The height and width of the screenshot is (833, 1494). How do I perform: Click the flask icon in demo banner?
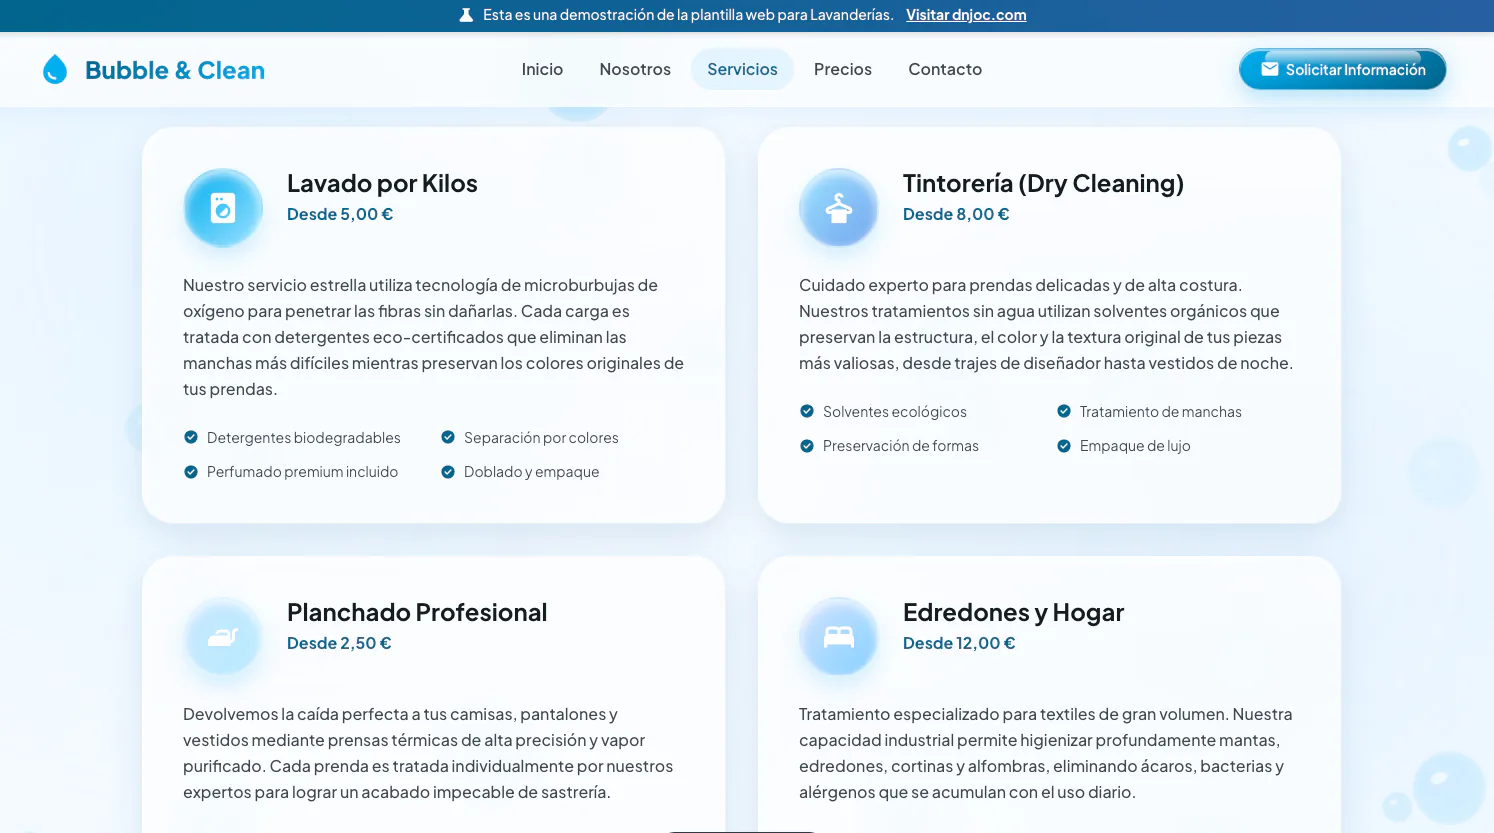466,15
